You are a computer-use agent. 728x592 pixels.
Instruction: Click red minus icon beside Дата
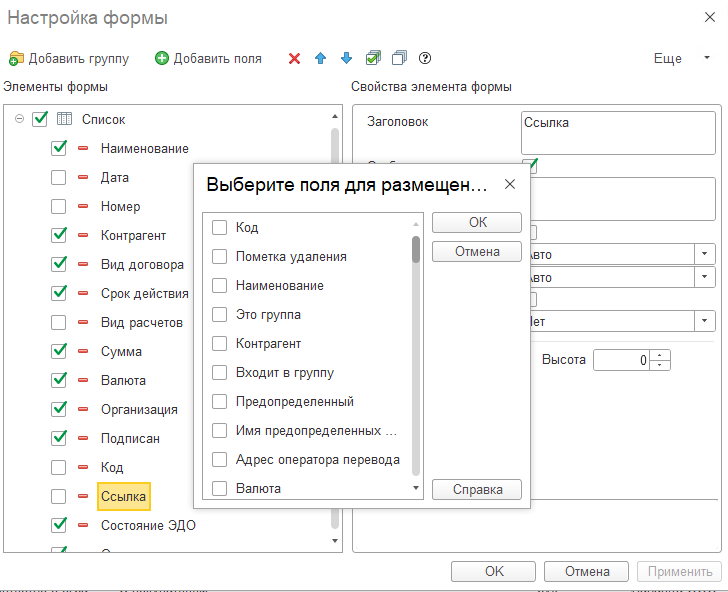click(83, 177)
